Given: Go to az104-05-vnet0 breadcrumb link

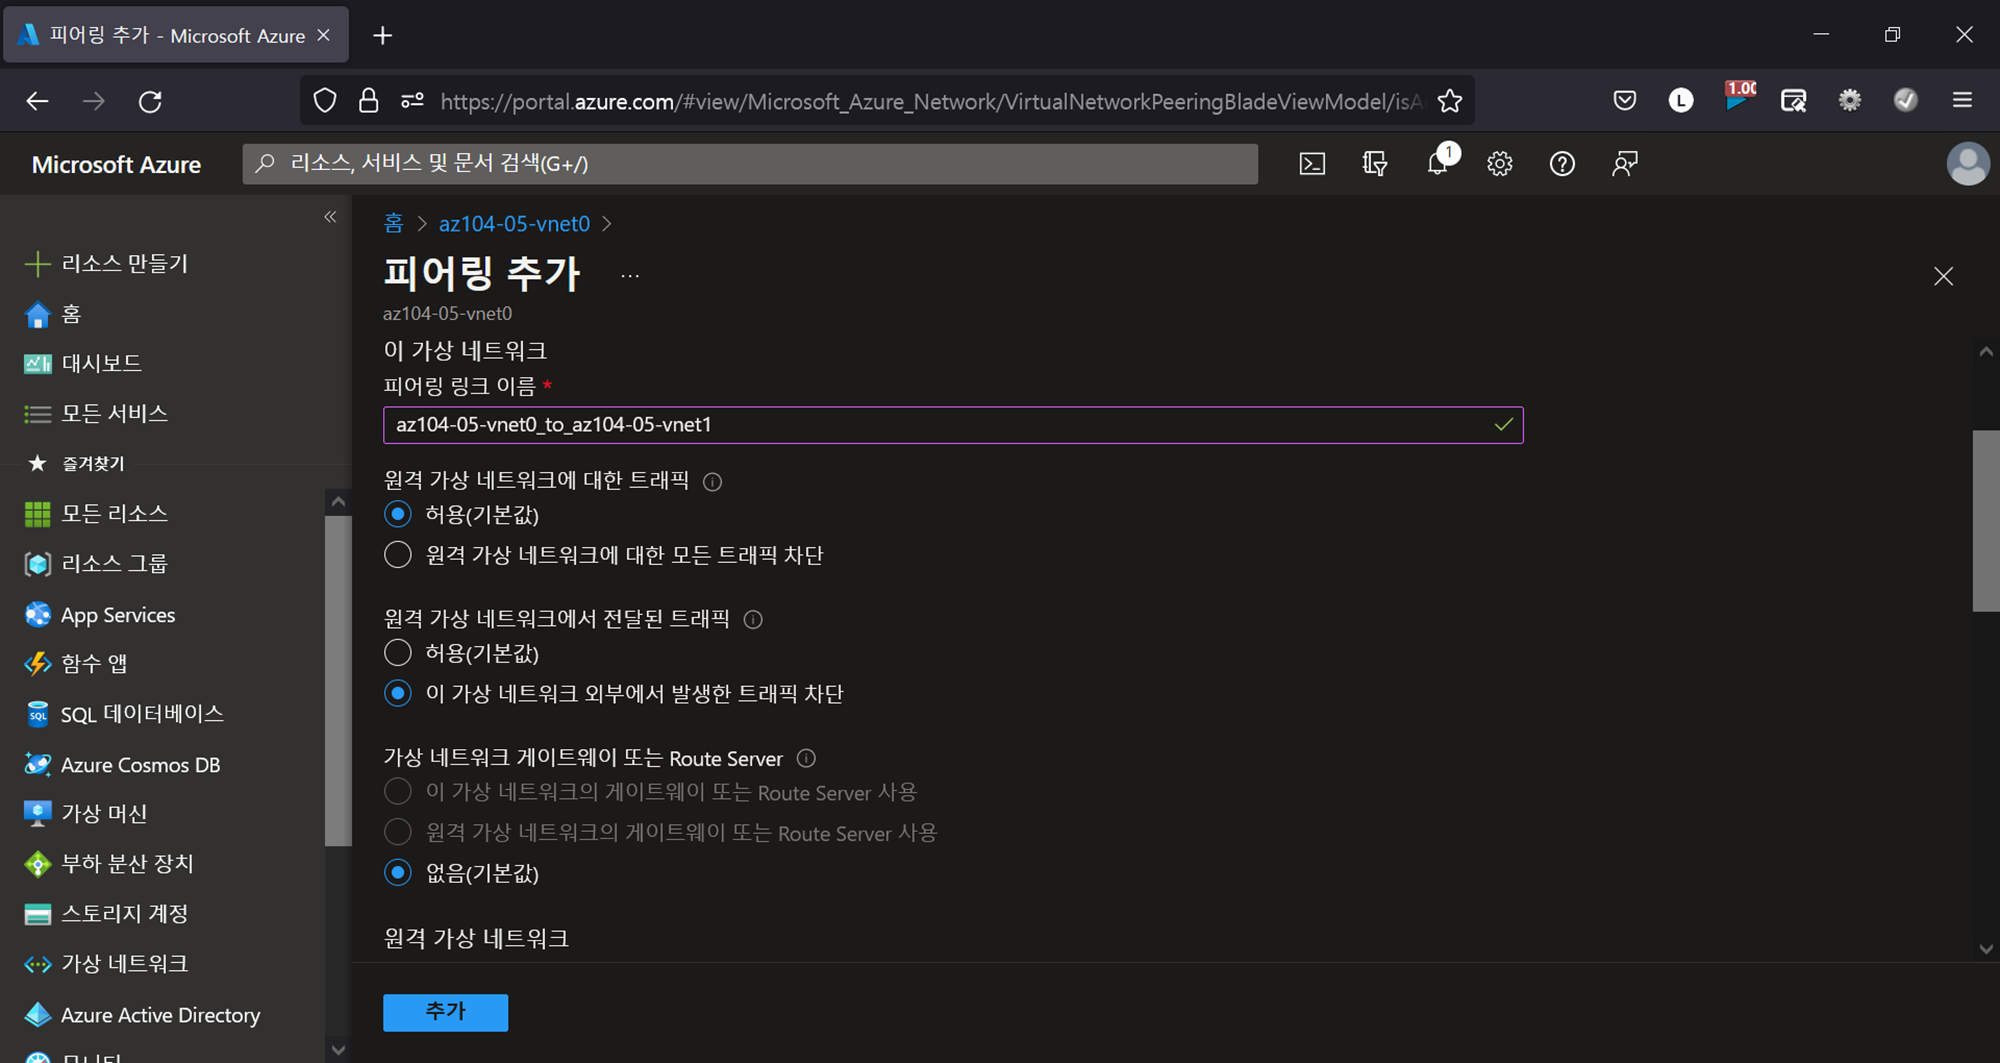Looking at the screenshot, I should 514,223.
